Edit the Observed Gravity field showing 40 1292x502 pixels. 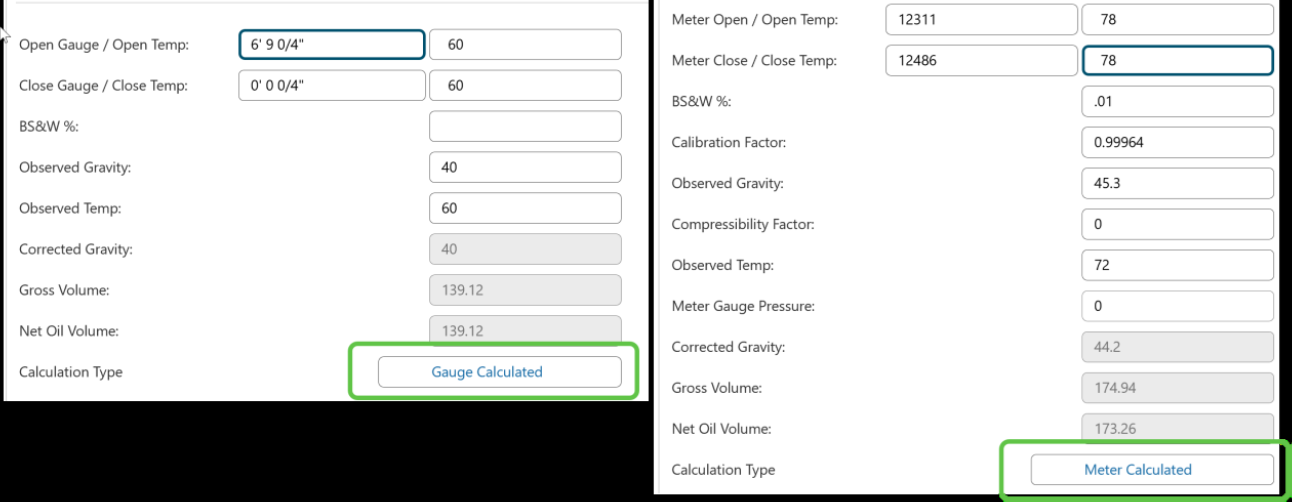(525, 168)
